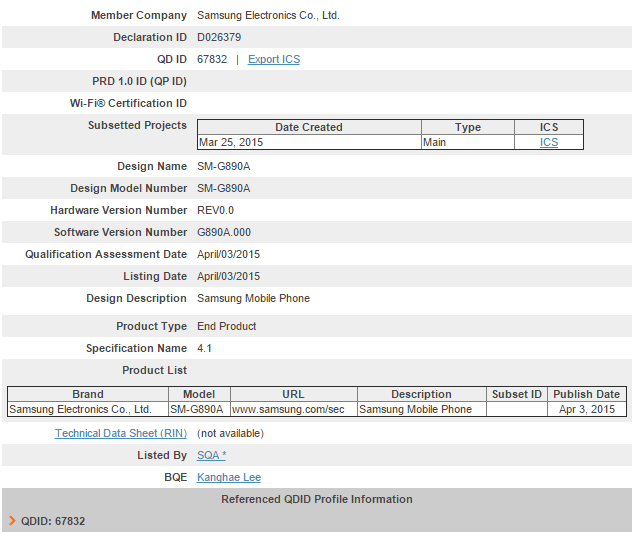The width and height of the screenshot is (636, 537).
Task: Open Technical Data Sheet (RIN) link
Action: coord(121,433)
